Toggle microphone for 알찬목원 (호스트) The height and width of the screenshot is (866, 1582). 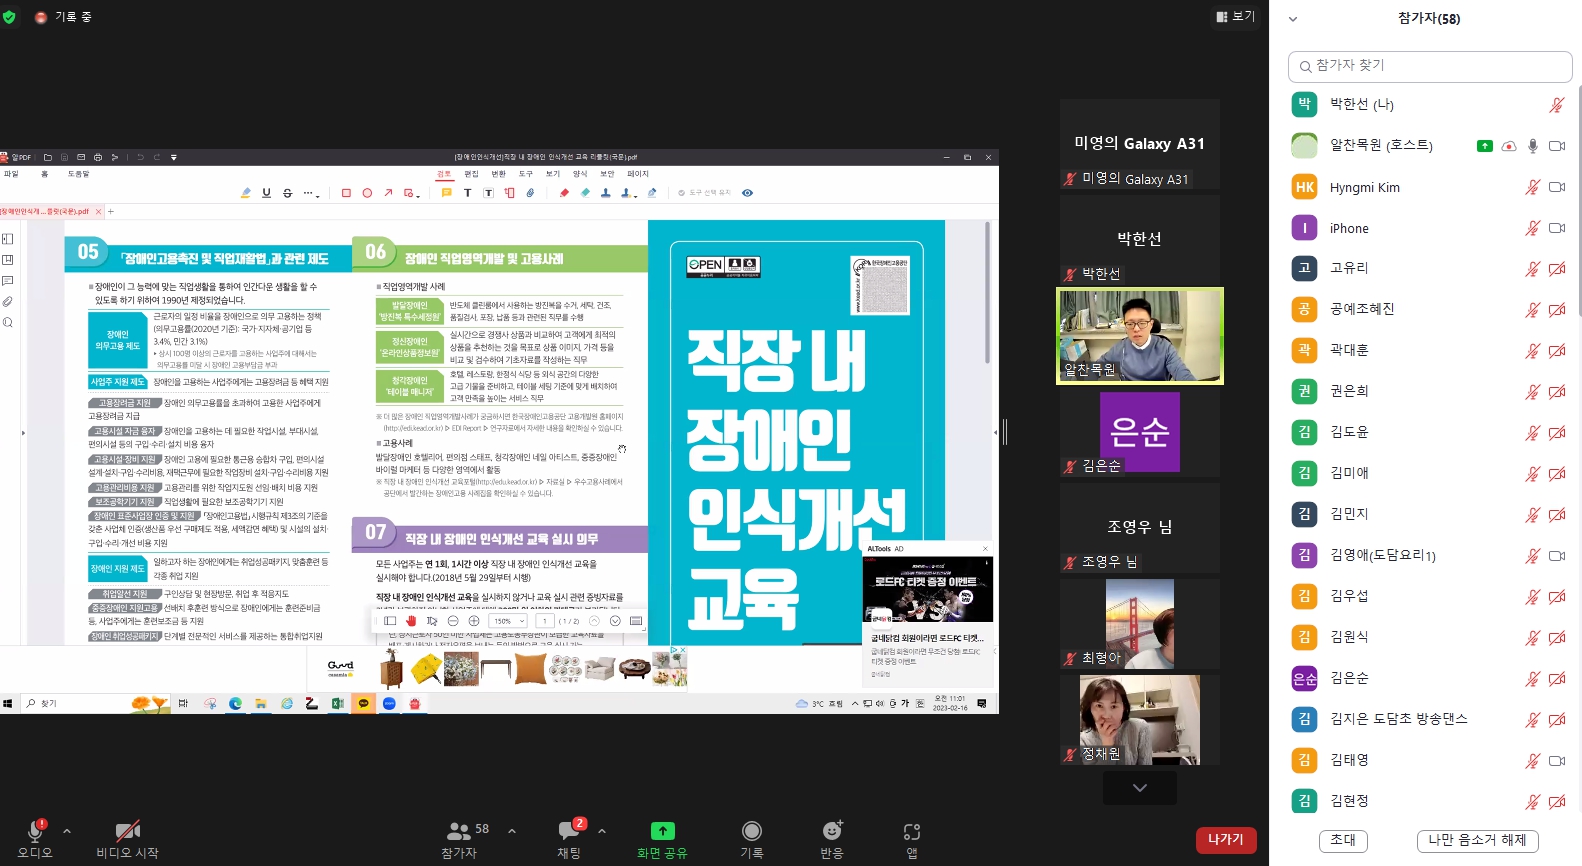1532,146
